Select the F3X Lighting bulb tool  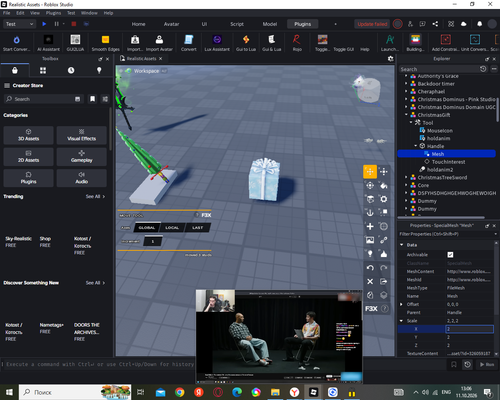[x=370, y=254]
